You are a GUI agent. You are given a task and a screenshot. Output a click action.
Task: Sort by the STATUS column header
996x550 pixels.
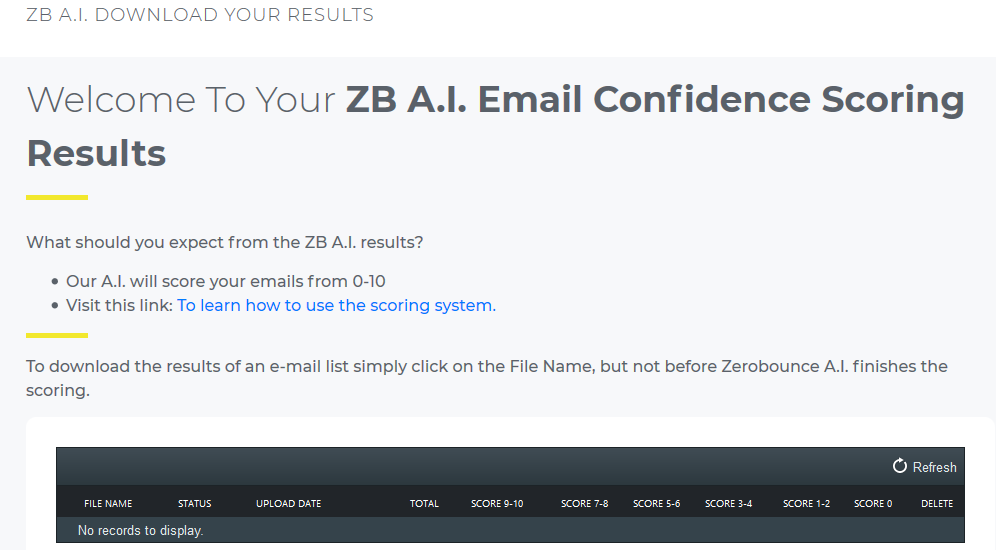pos(195,504)
